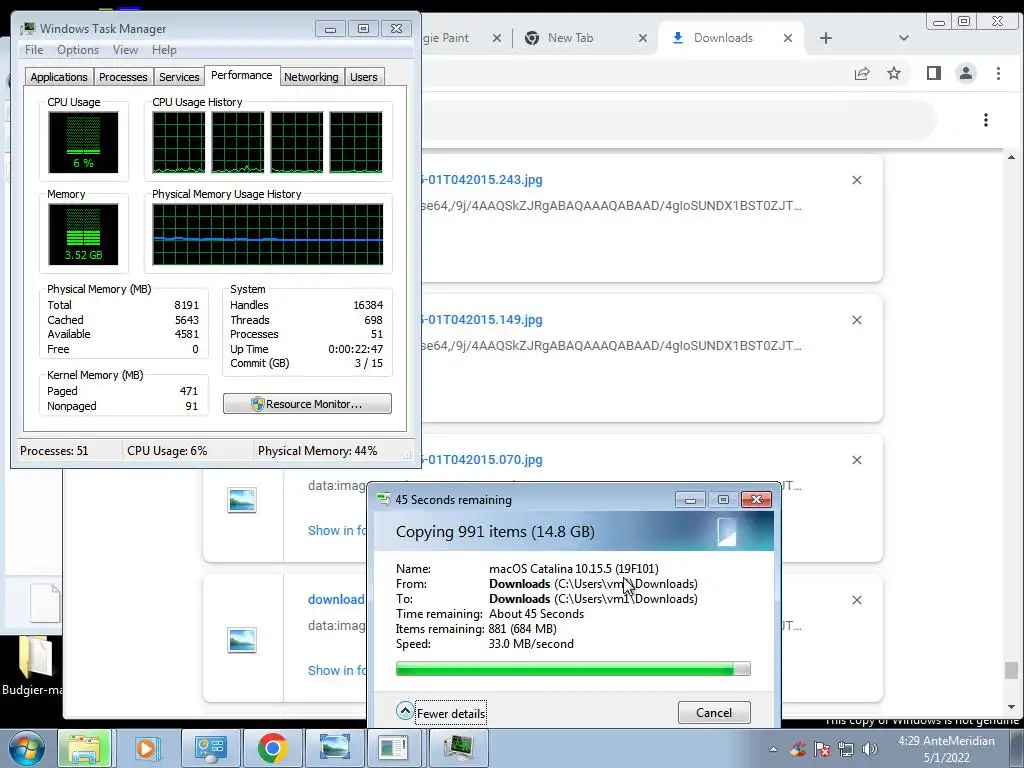1024x768 pixels.
Task: Remove the bottom download entry from the list
Action: pos(857,600)
